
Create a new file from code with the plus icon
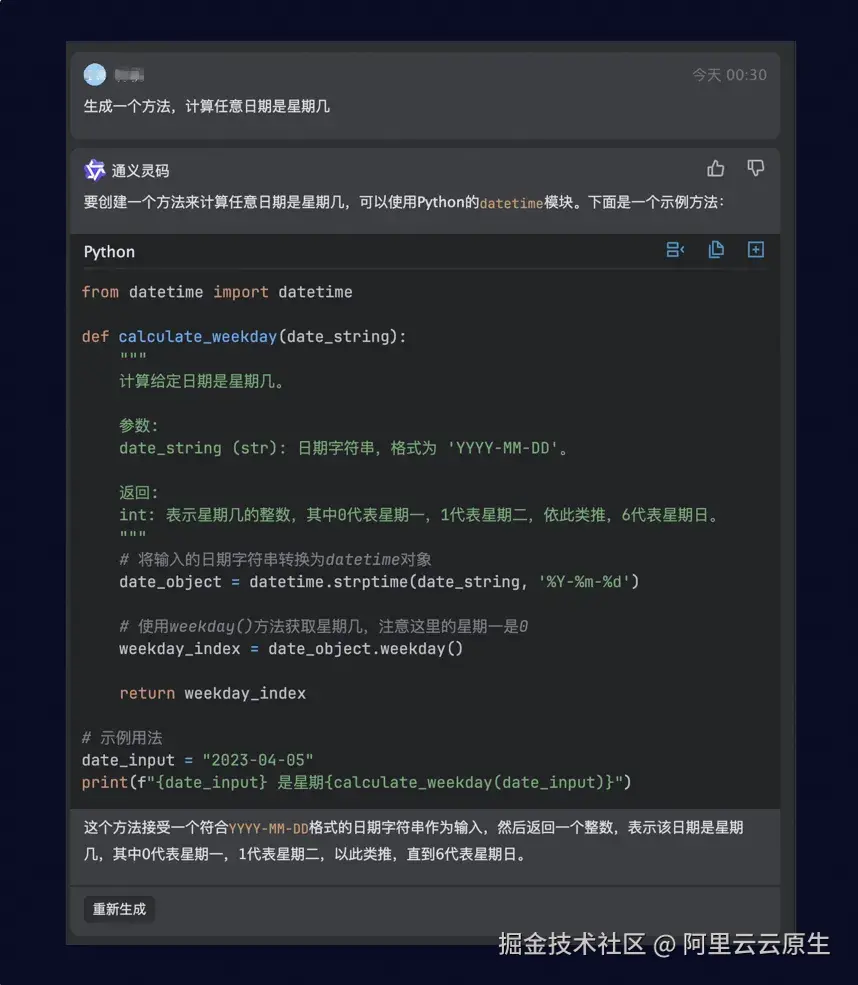pyautogui.click(x=755, y=250)
